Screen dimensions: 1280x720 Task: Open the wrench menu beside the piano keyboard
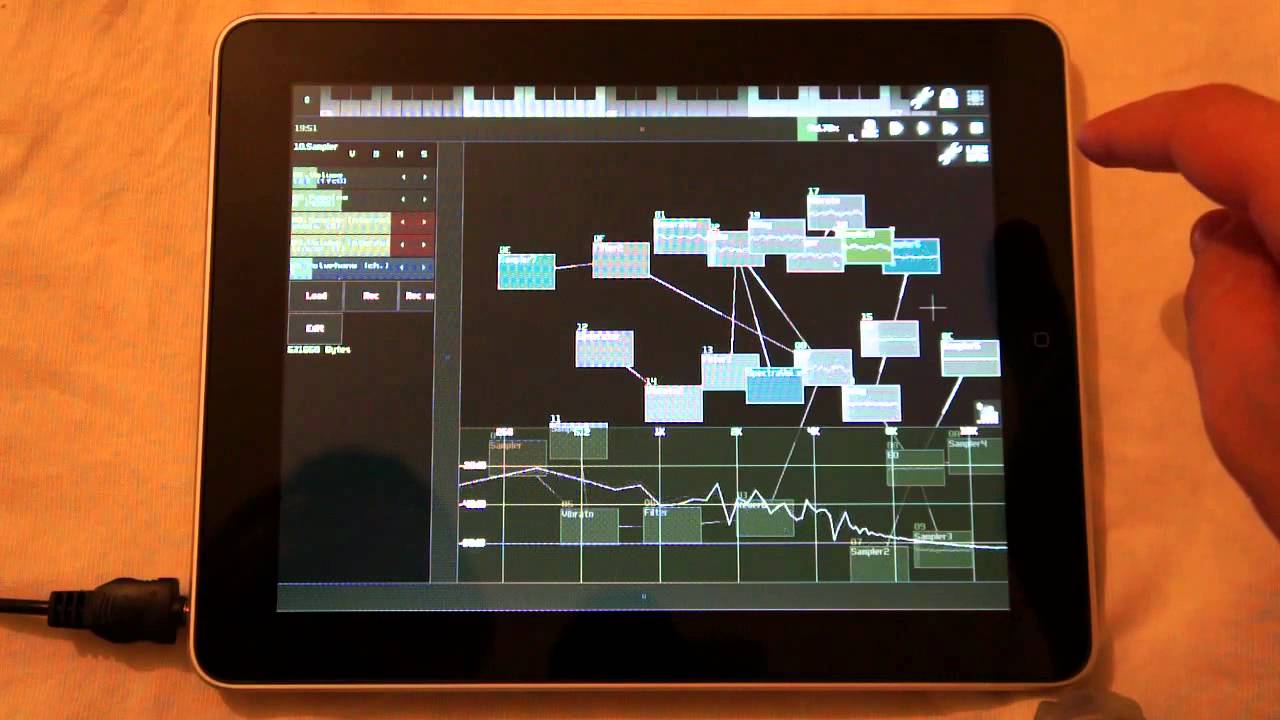(x=922, y=99)
